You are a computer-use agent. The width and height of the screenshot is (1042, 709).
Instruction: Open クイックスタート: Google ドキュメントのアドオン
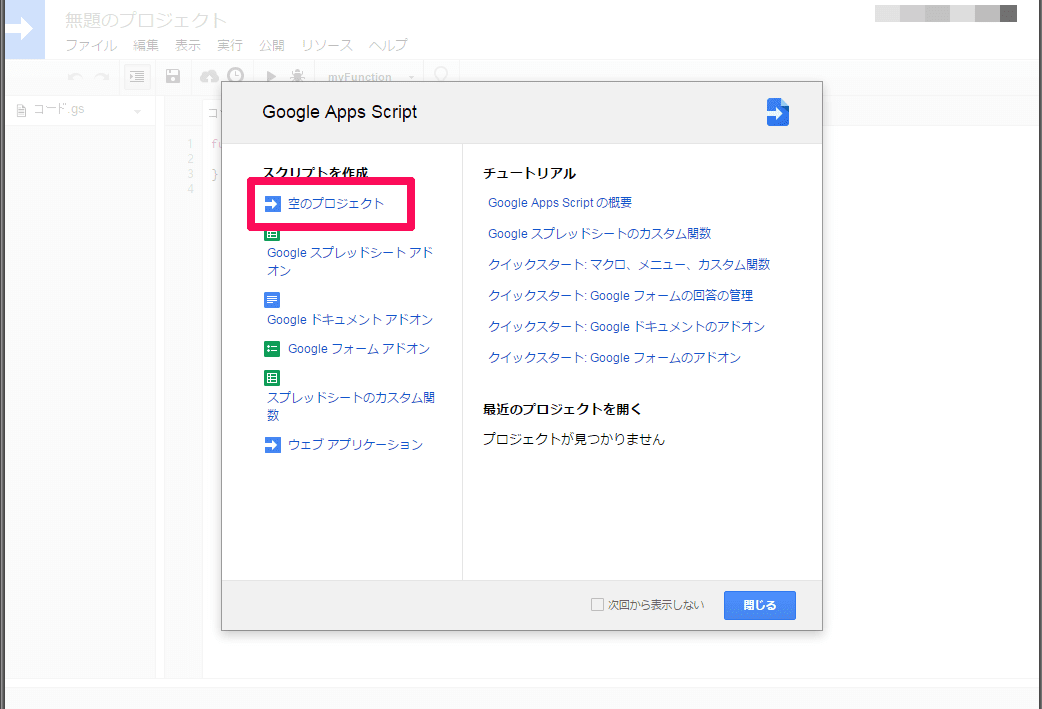coord(627,327)
